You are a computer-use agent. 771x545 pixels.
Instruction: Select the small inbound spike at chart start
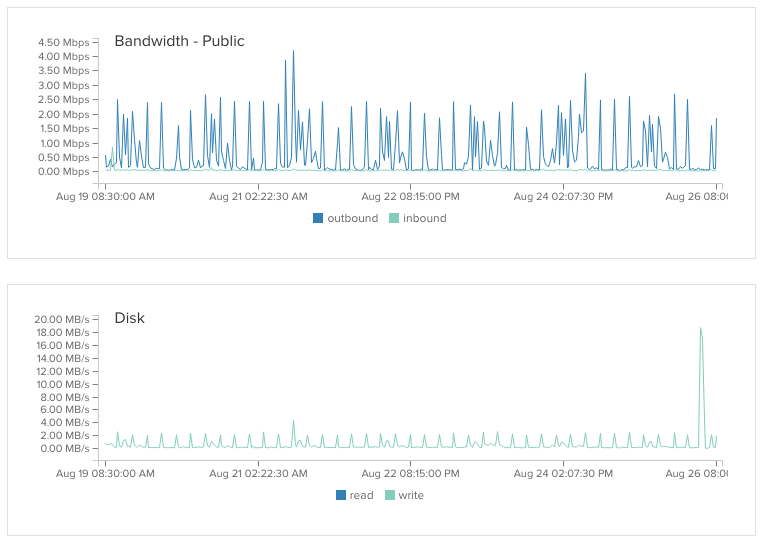coord(112,148)
